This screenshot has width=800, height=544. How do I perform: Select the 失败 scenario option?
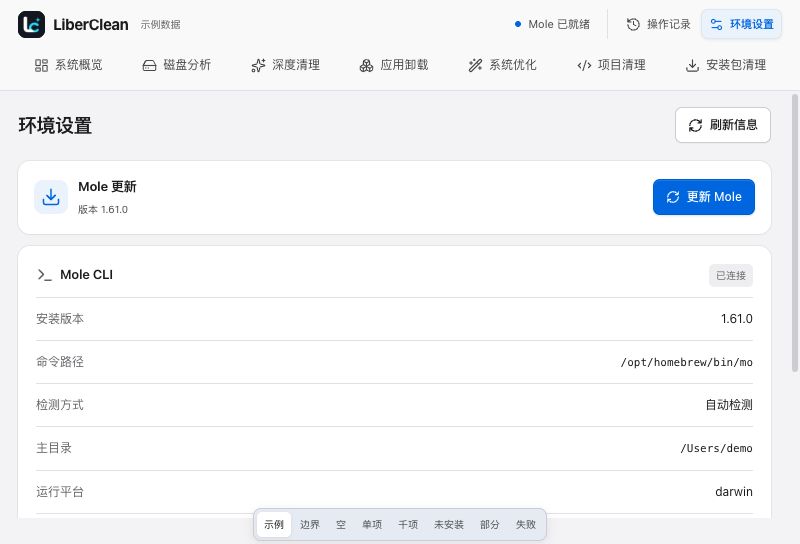526,525
